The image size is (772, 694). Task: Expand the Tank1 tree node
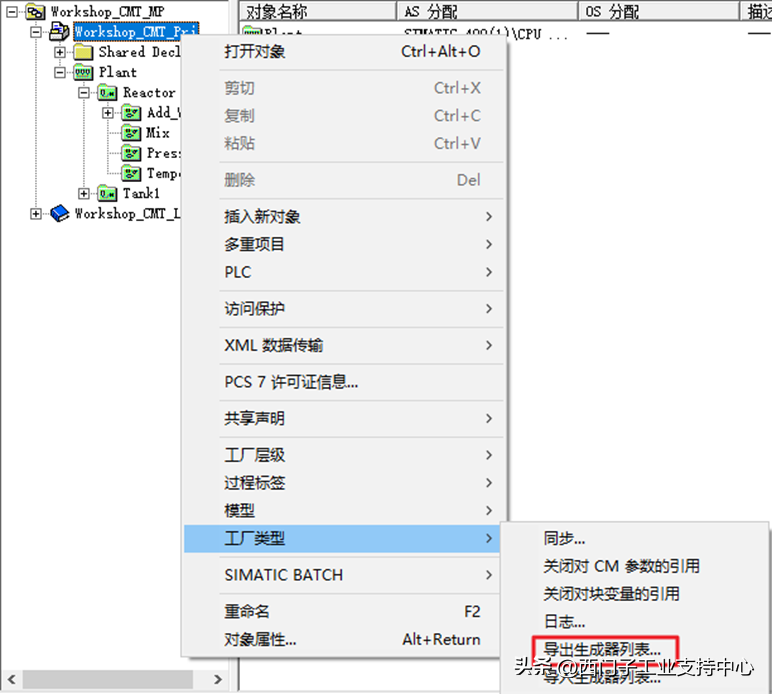84,193
